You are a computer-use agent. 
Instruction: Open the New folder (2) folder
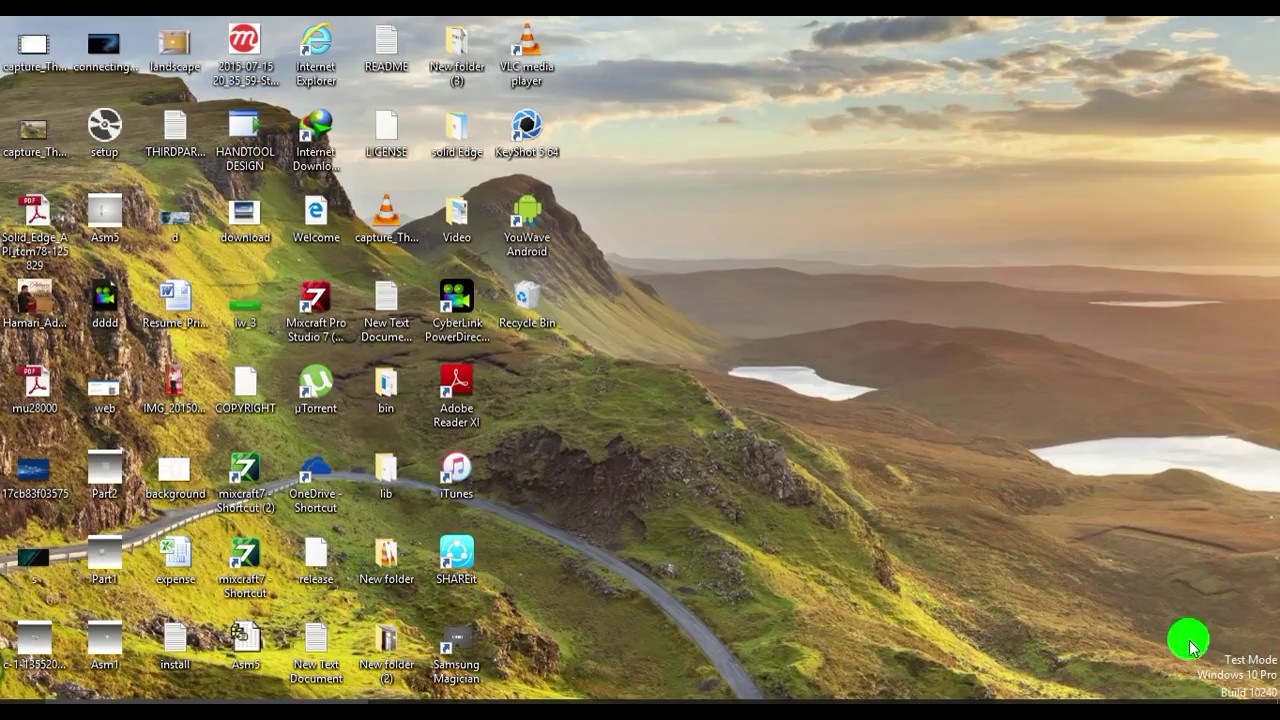click(386, 654)
